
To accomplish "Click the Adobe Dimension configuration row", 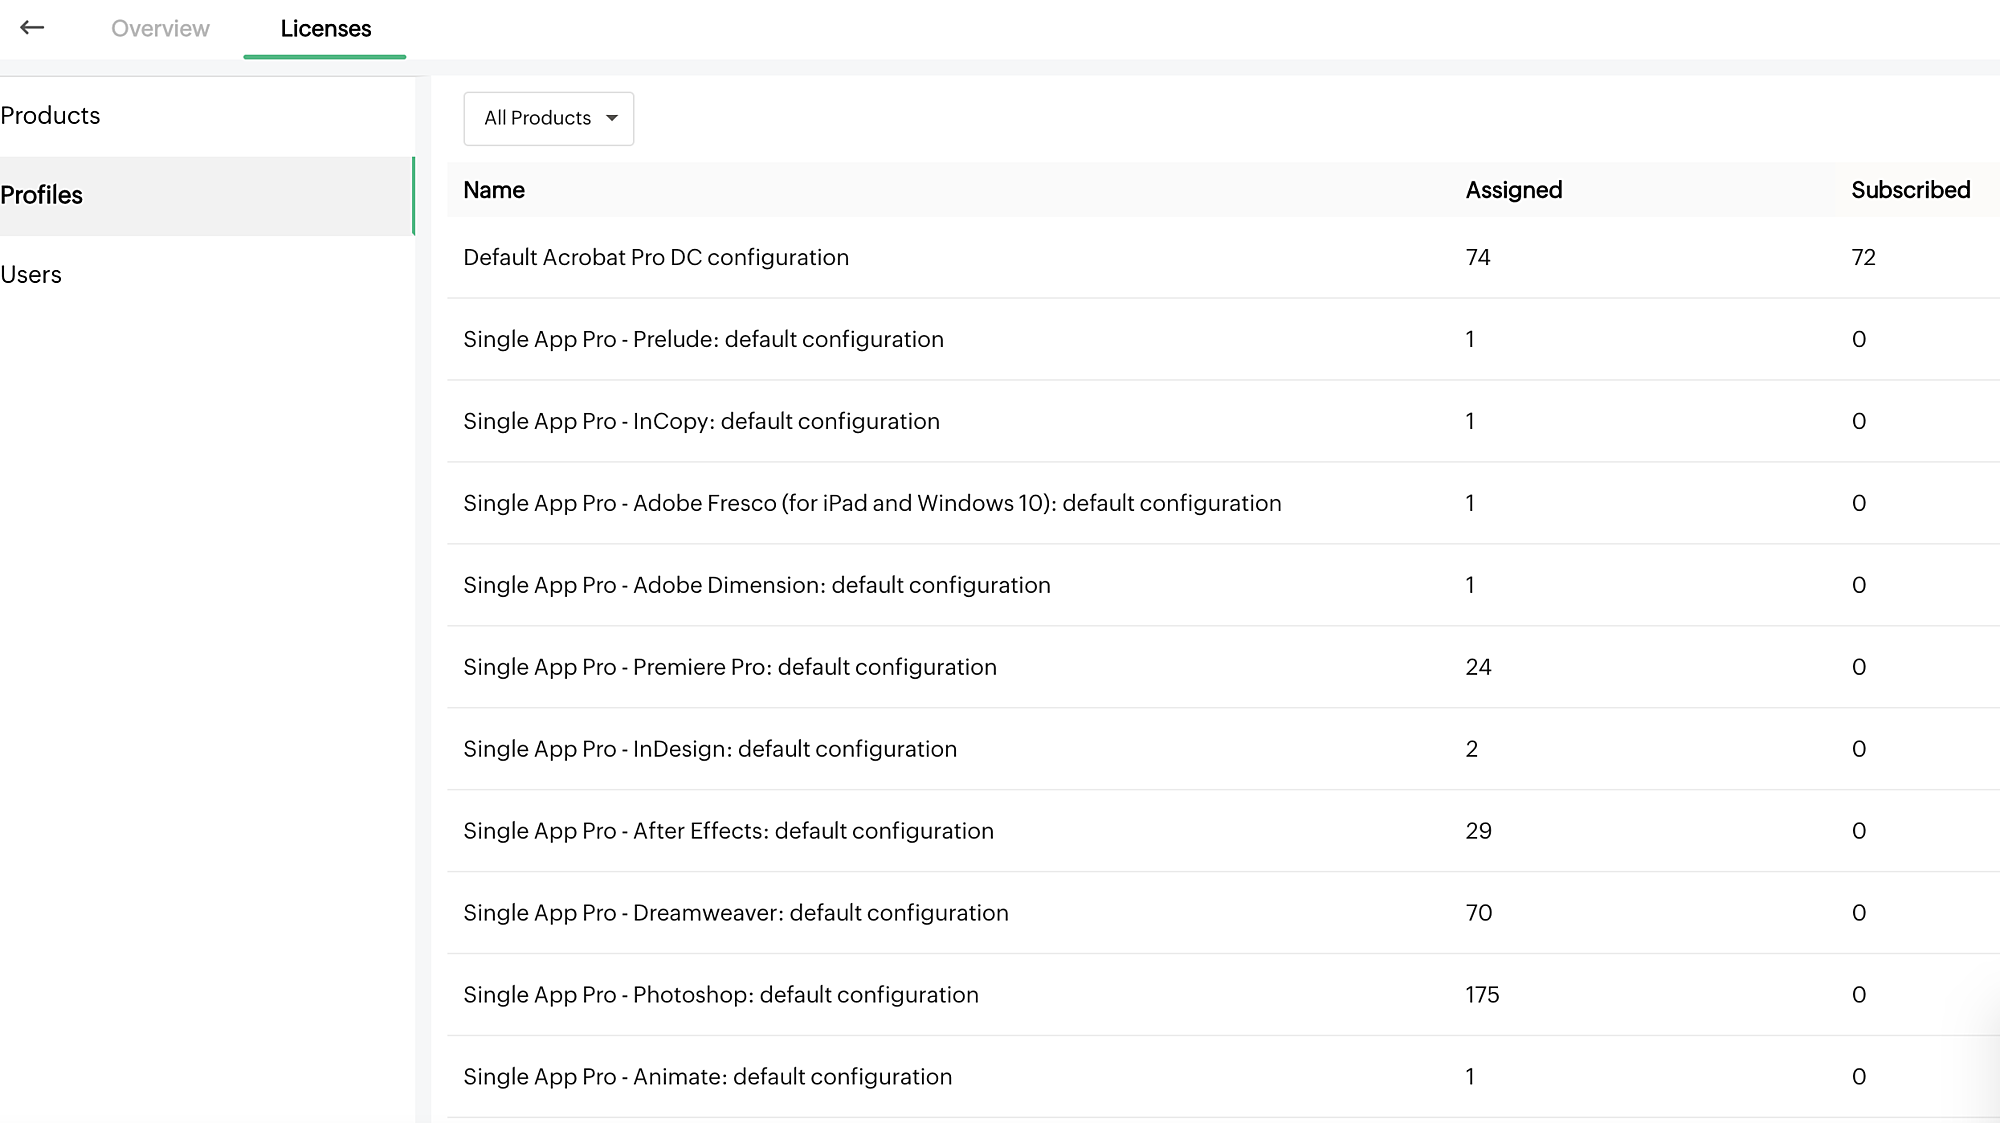I will [756, 586].
